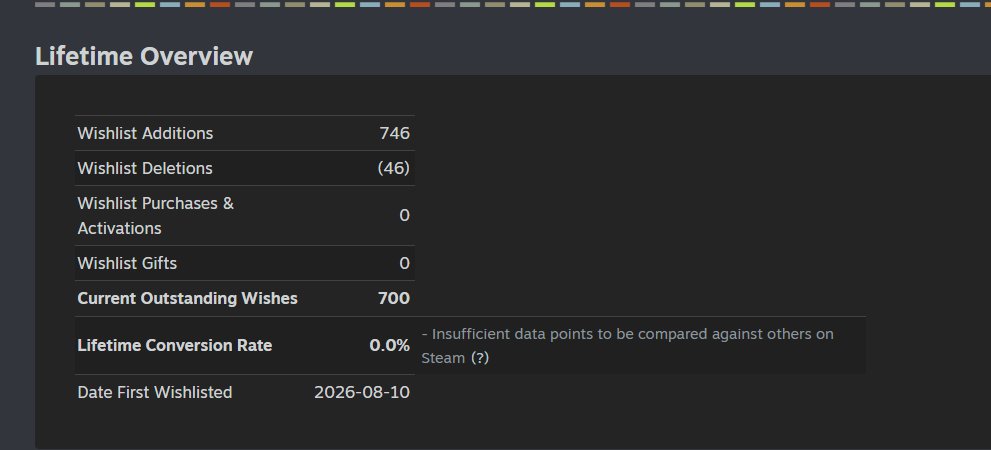Open the (?) help link after Steam

(480, 358)
